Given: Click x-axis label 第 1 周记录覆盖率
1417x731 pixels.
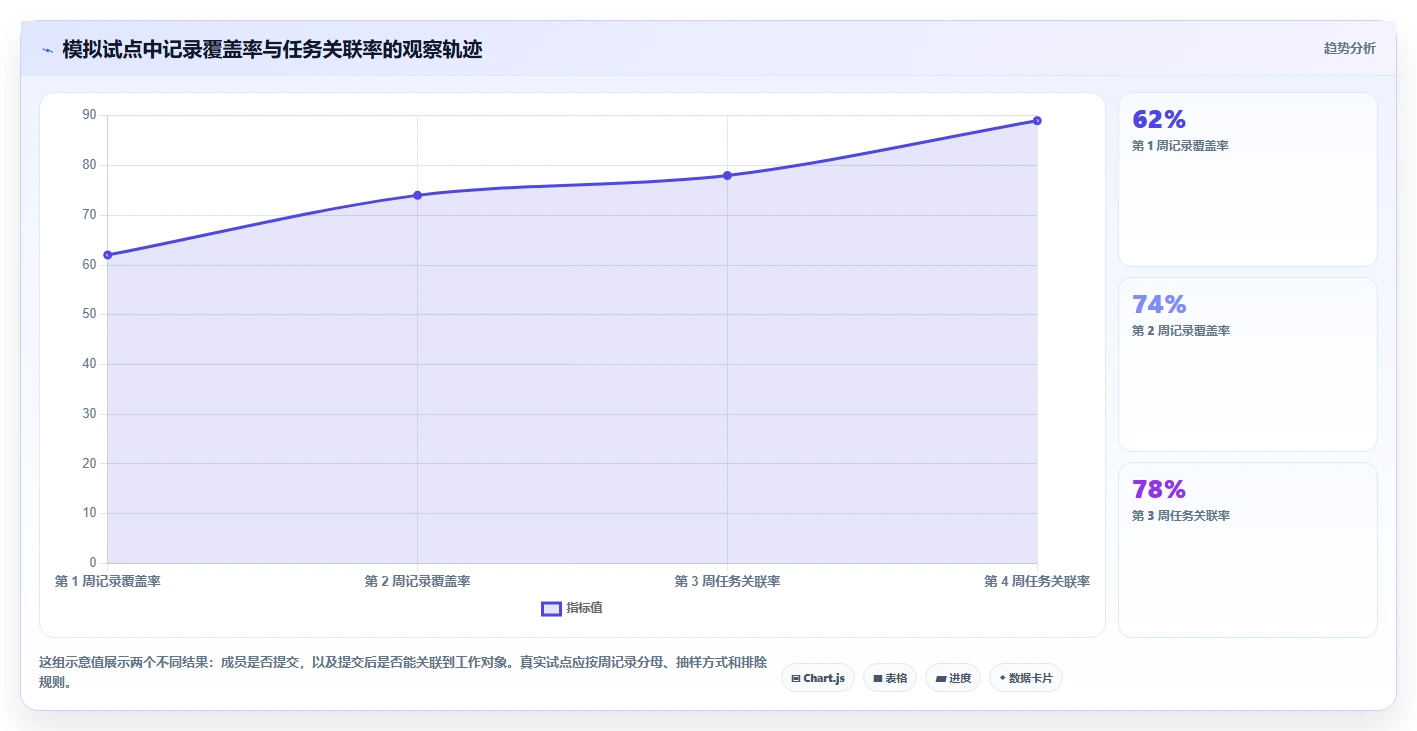Looking at the screenshot, I should (x=108, y=581).
